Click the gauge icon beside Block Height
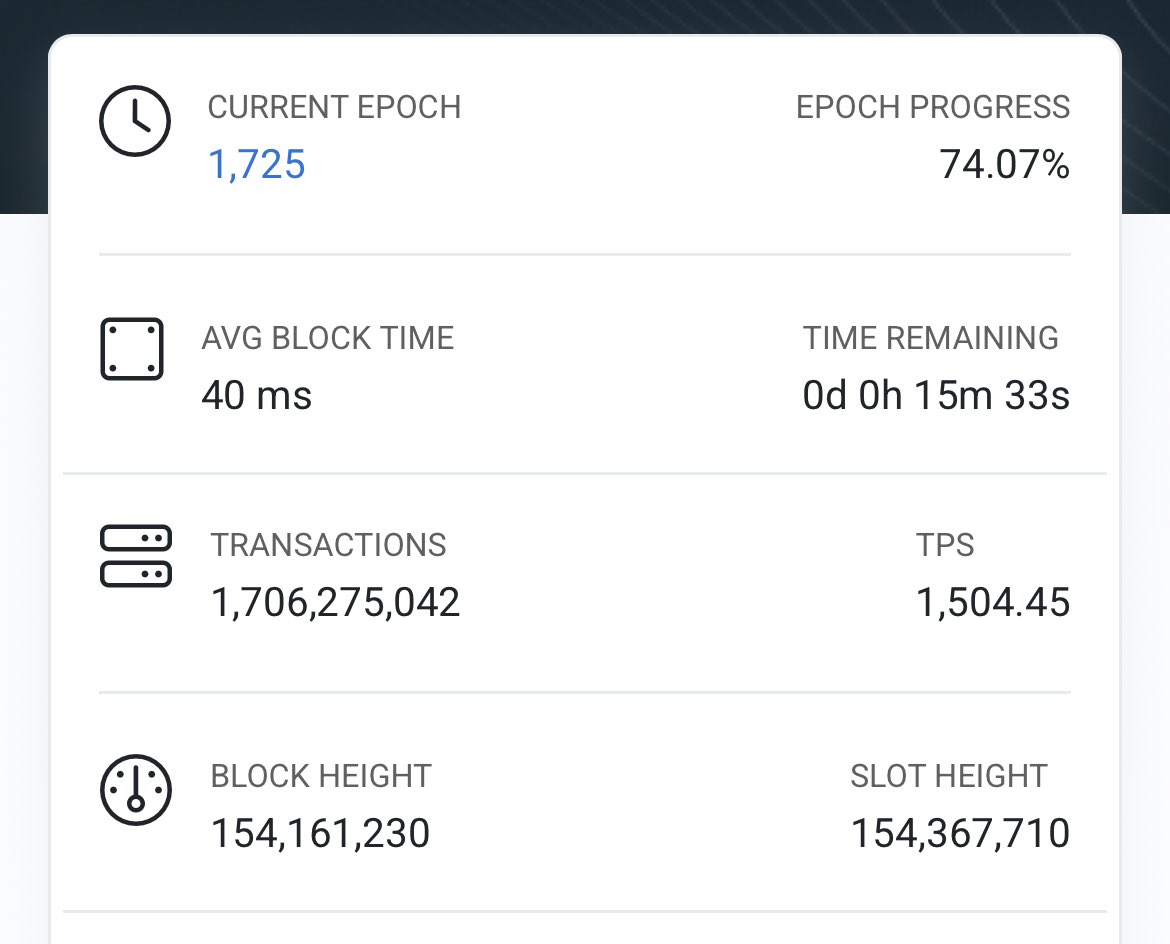The width and height of the screenshot is (1170, 944). (136, 790)
